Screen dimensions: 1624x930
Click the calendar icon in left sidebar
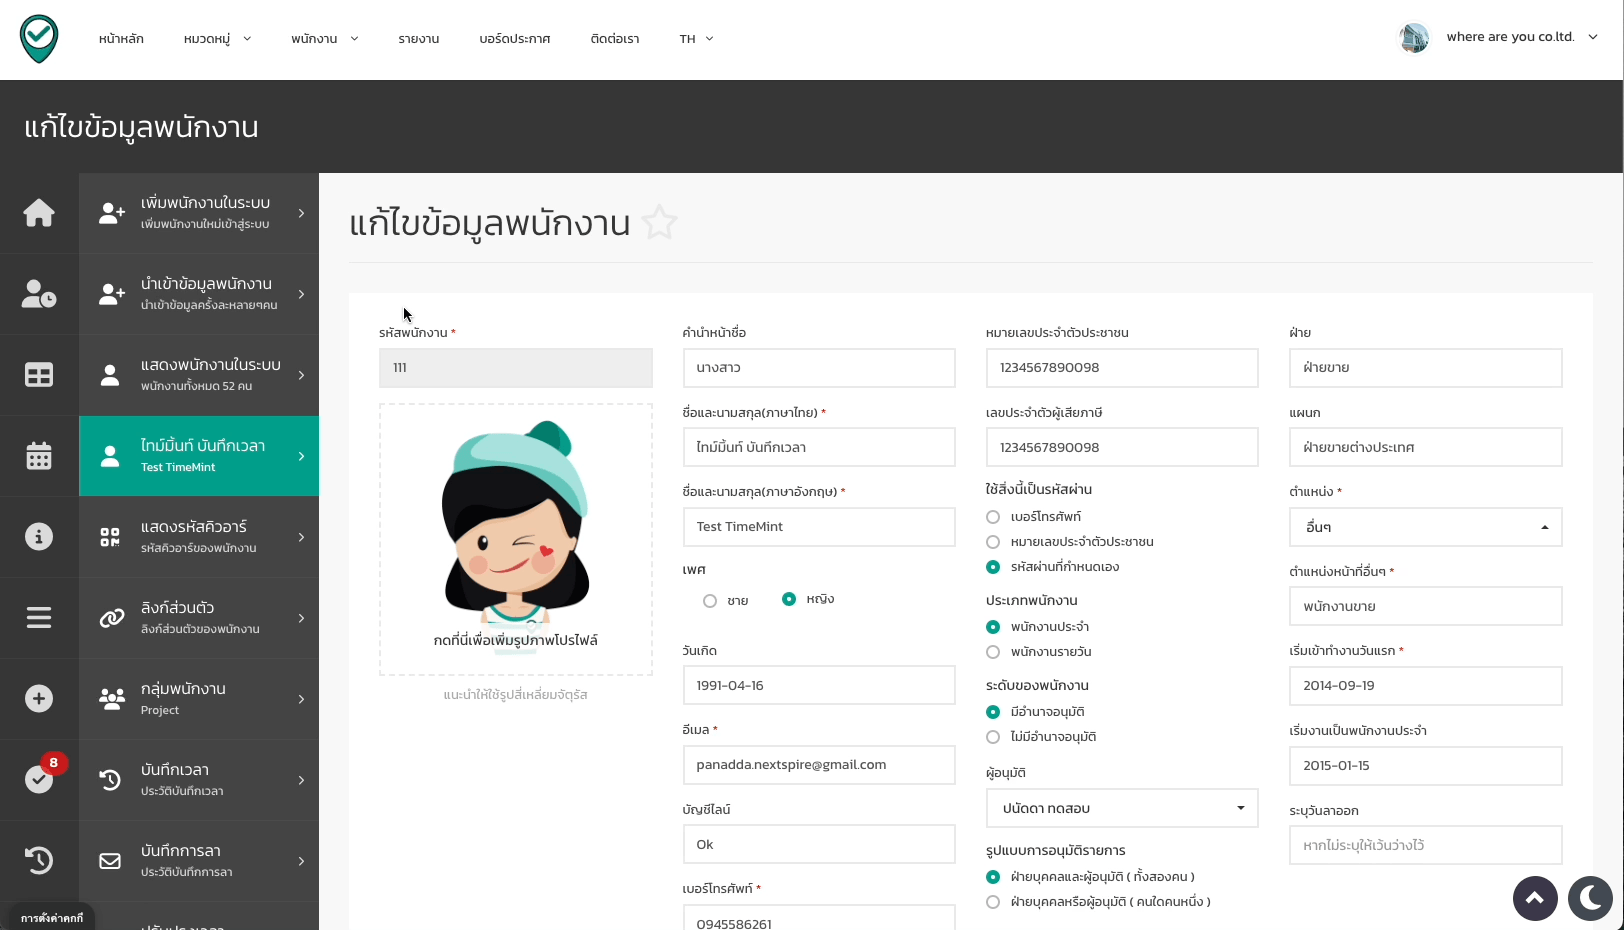point(39,456)
